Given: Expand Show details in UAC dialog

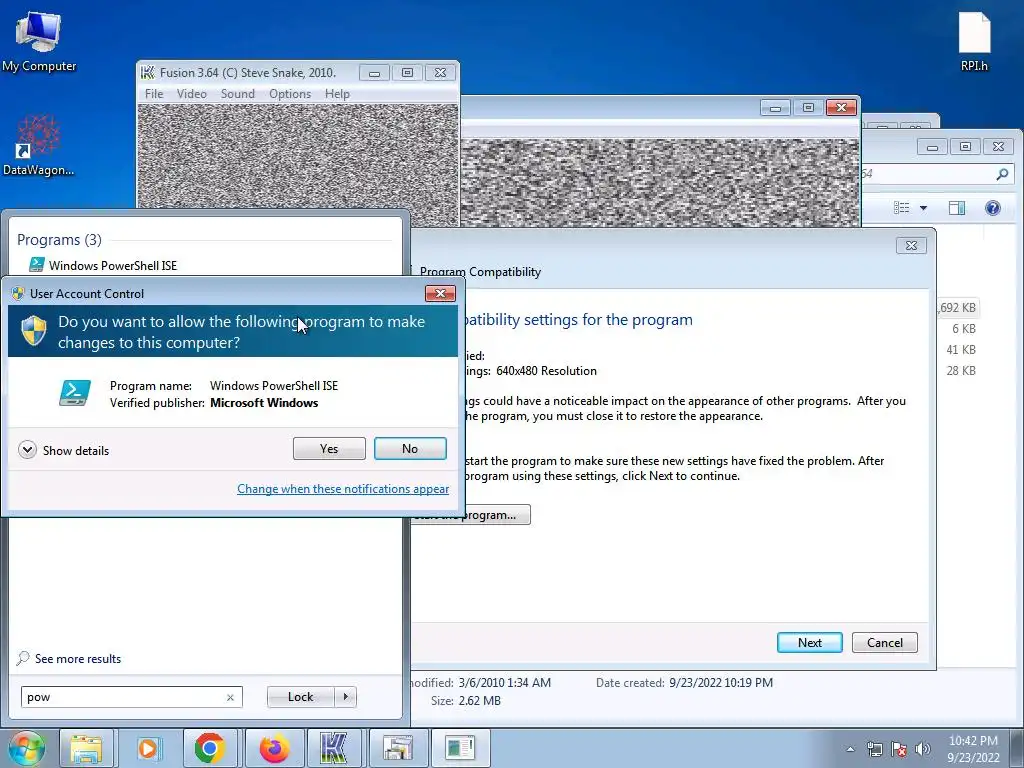Looking at the screenshot, I should (64, 450).
